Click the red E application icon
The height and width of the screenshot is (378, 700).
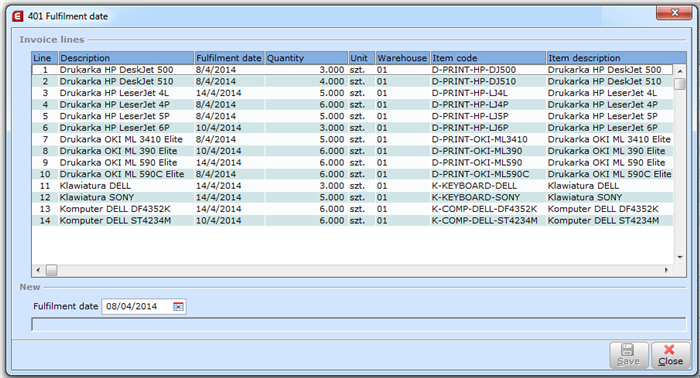18,17
